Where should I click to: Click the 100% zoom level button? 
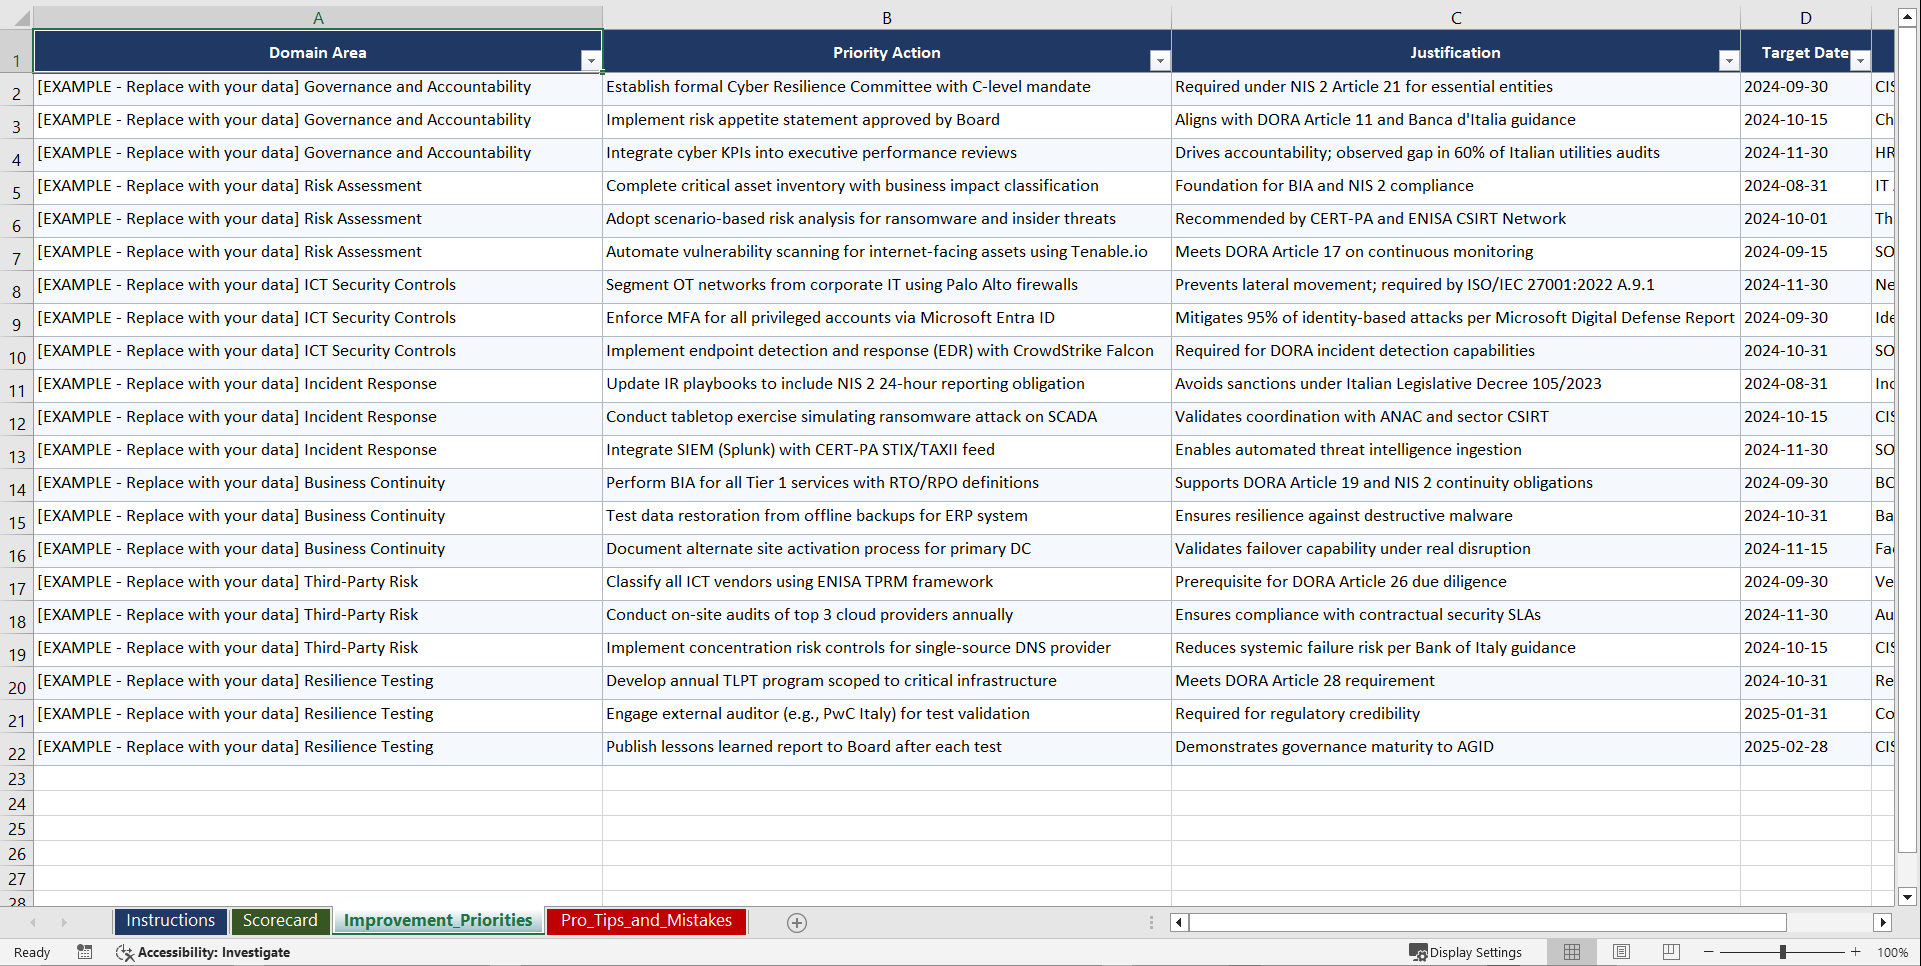1893,952
